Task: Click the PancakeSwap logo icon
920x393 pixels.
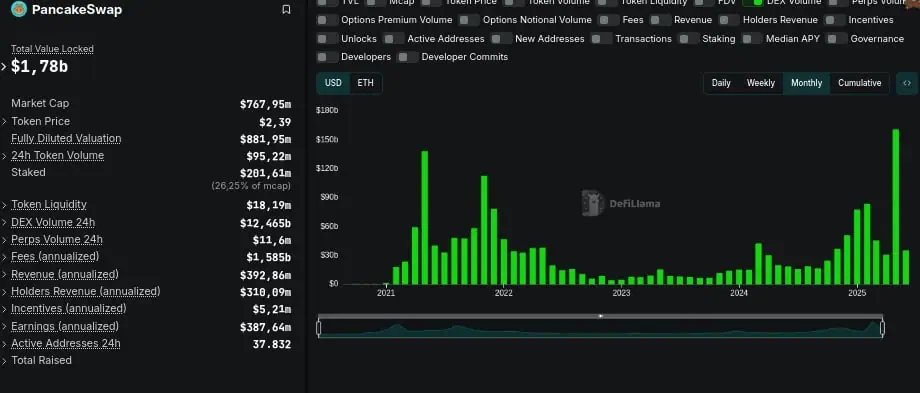Action: tap(19, 9)
